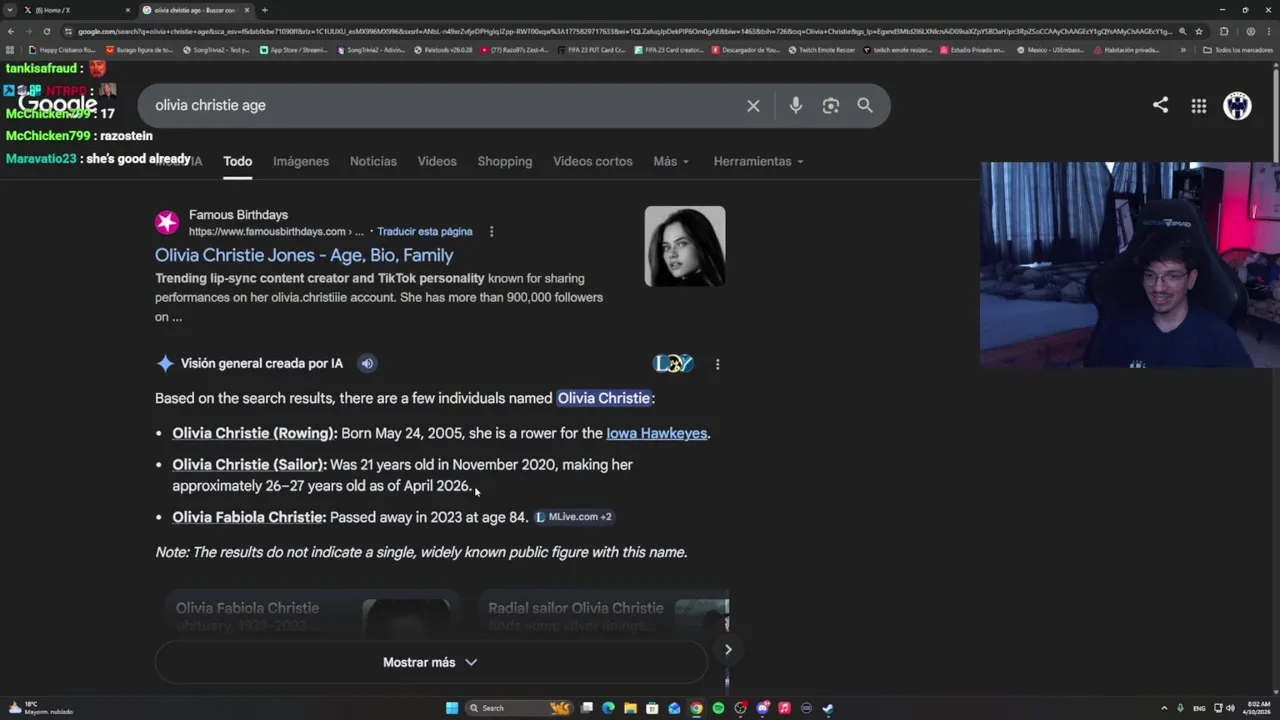1280x720 pixels.
Task: Open Google Lens image search icon
Action: pos(830,105)
